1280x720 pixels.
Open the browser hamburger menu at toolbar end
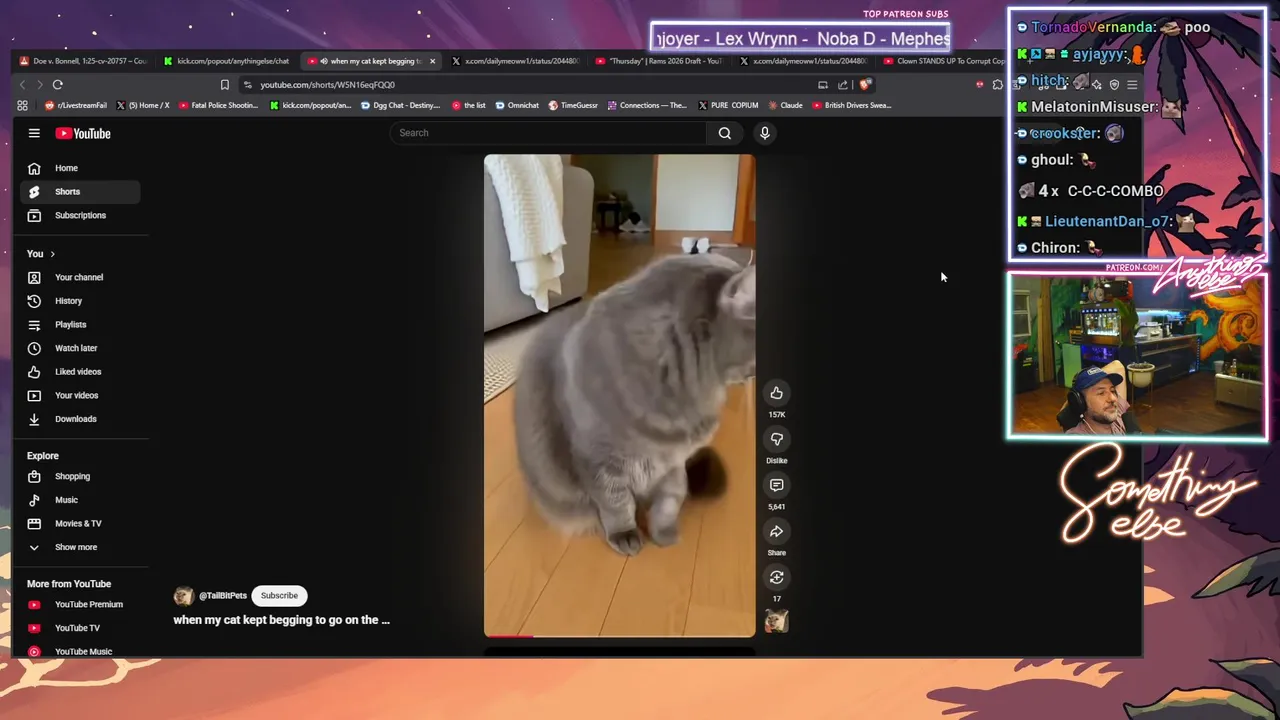click(1132, 85)
